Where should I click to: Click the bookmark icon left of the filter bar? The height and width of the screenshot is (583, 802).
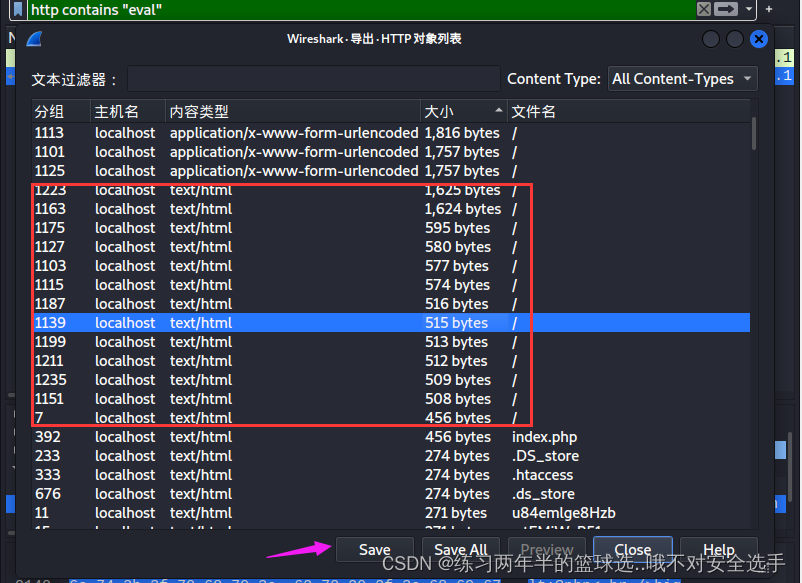click(18, 9)
